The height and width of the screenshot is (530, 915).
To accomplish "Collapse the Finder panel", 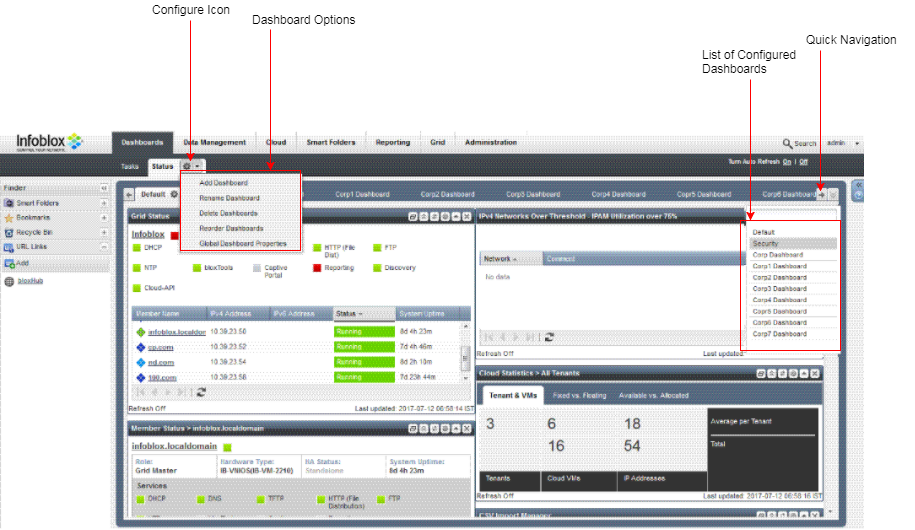I will [x=104, y=188].
